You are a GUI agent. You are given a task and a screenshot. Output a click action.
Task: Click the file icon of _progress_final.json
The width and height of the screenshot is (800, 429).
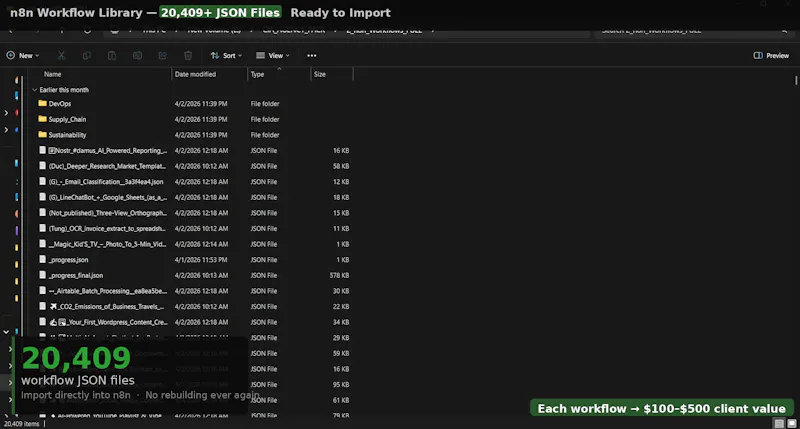coord(43,275)
